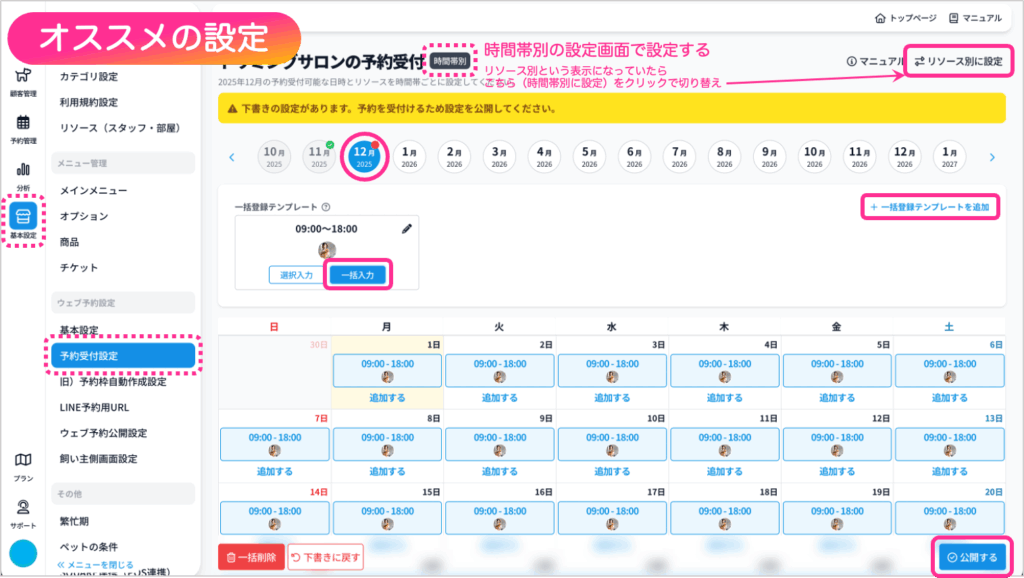The height and width of the screenshot is (578, 1024).
Task: Click the red 一括削除 button
Action: pyautogui.click(x=250, y=557)
